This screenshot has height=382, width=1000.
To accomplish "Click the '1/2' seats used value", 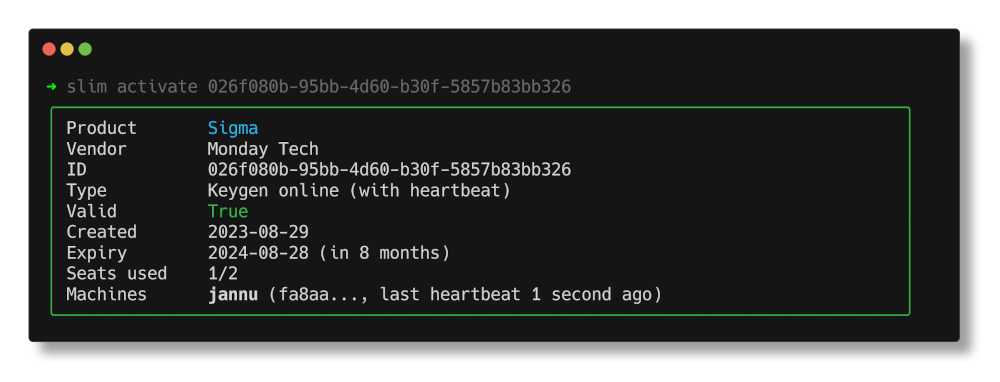I will [223, 274].
